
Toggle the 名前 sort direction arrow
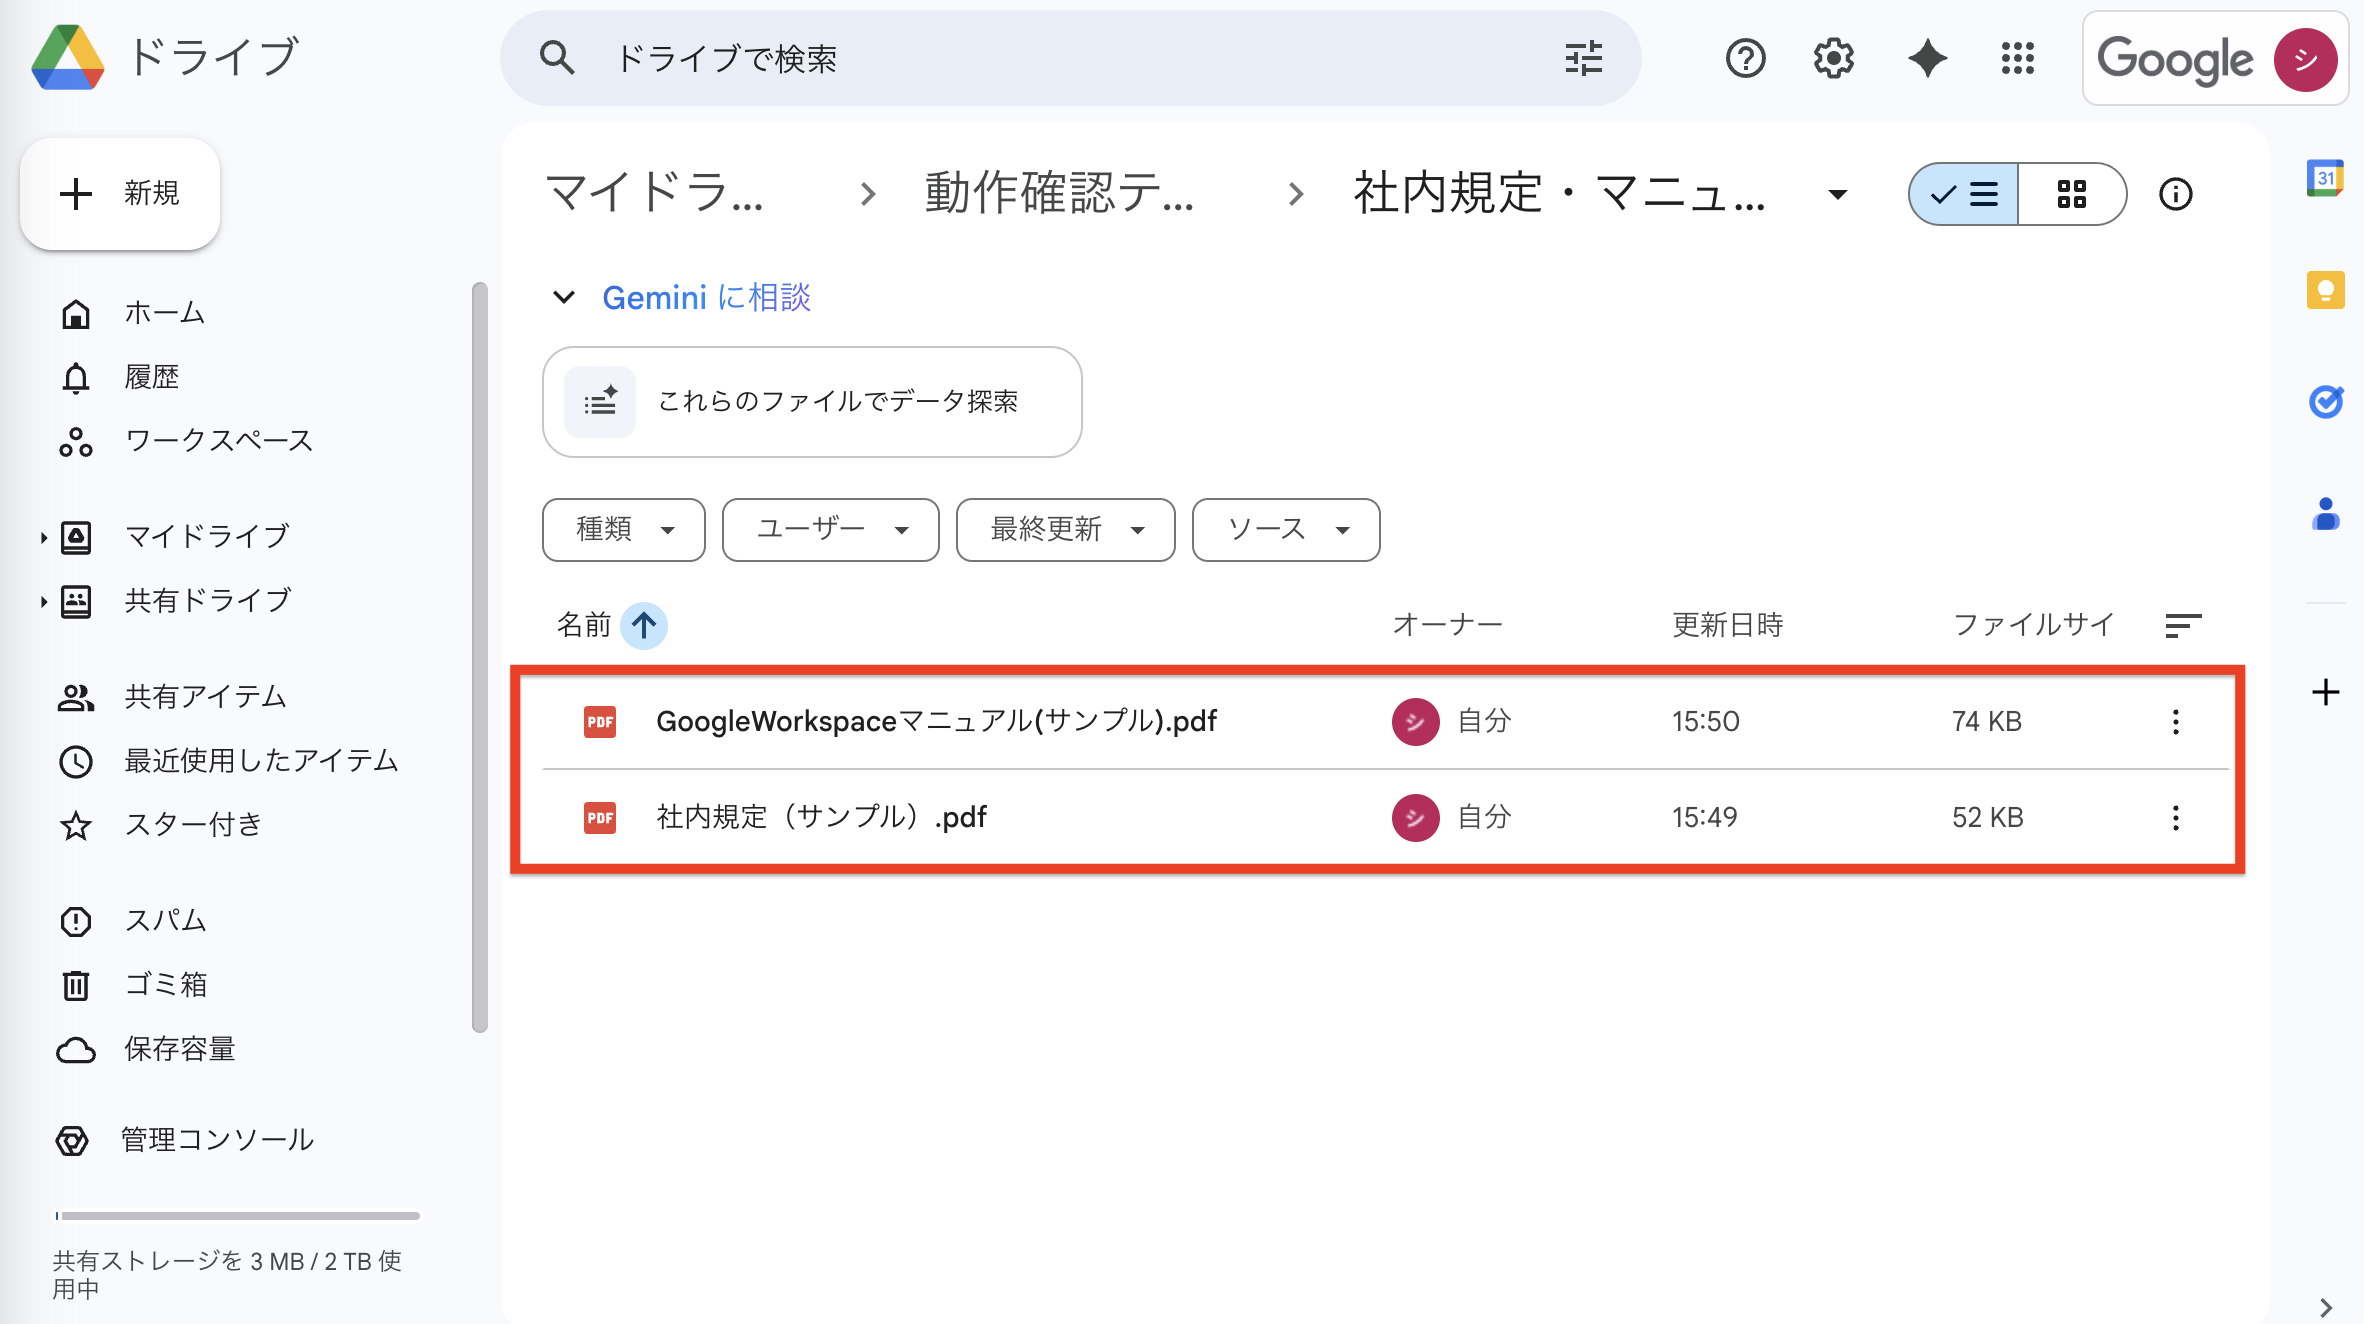point(645,625)
